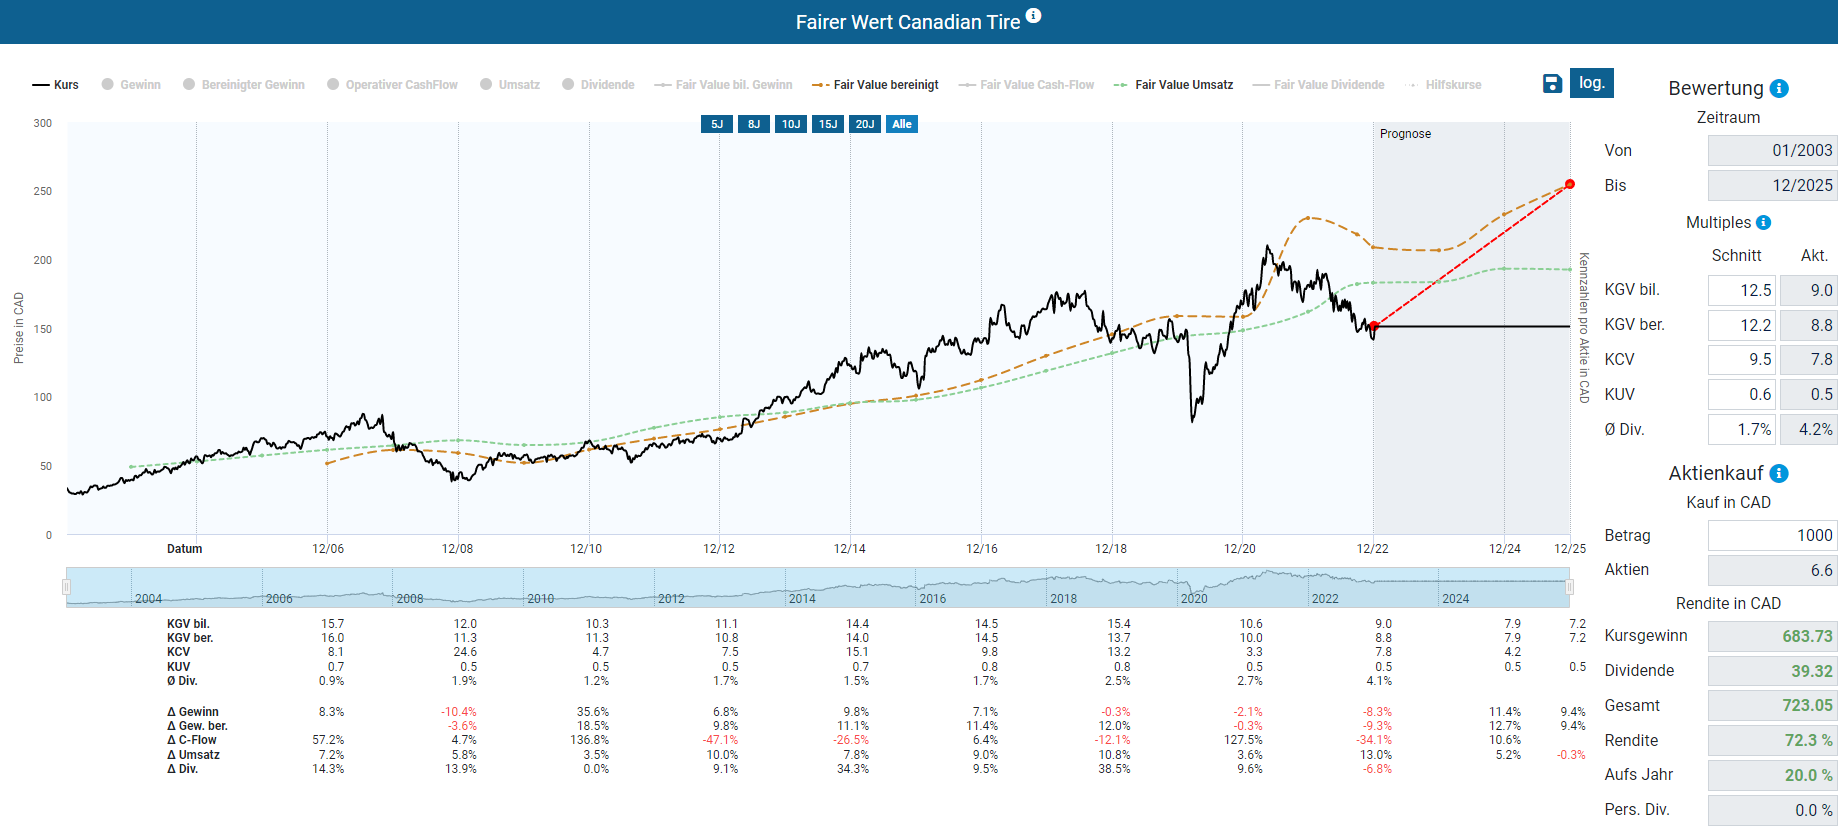Show all data with Alle button
Screen dimensions: 1848x837
[x=902, y=124]
